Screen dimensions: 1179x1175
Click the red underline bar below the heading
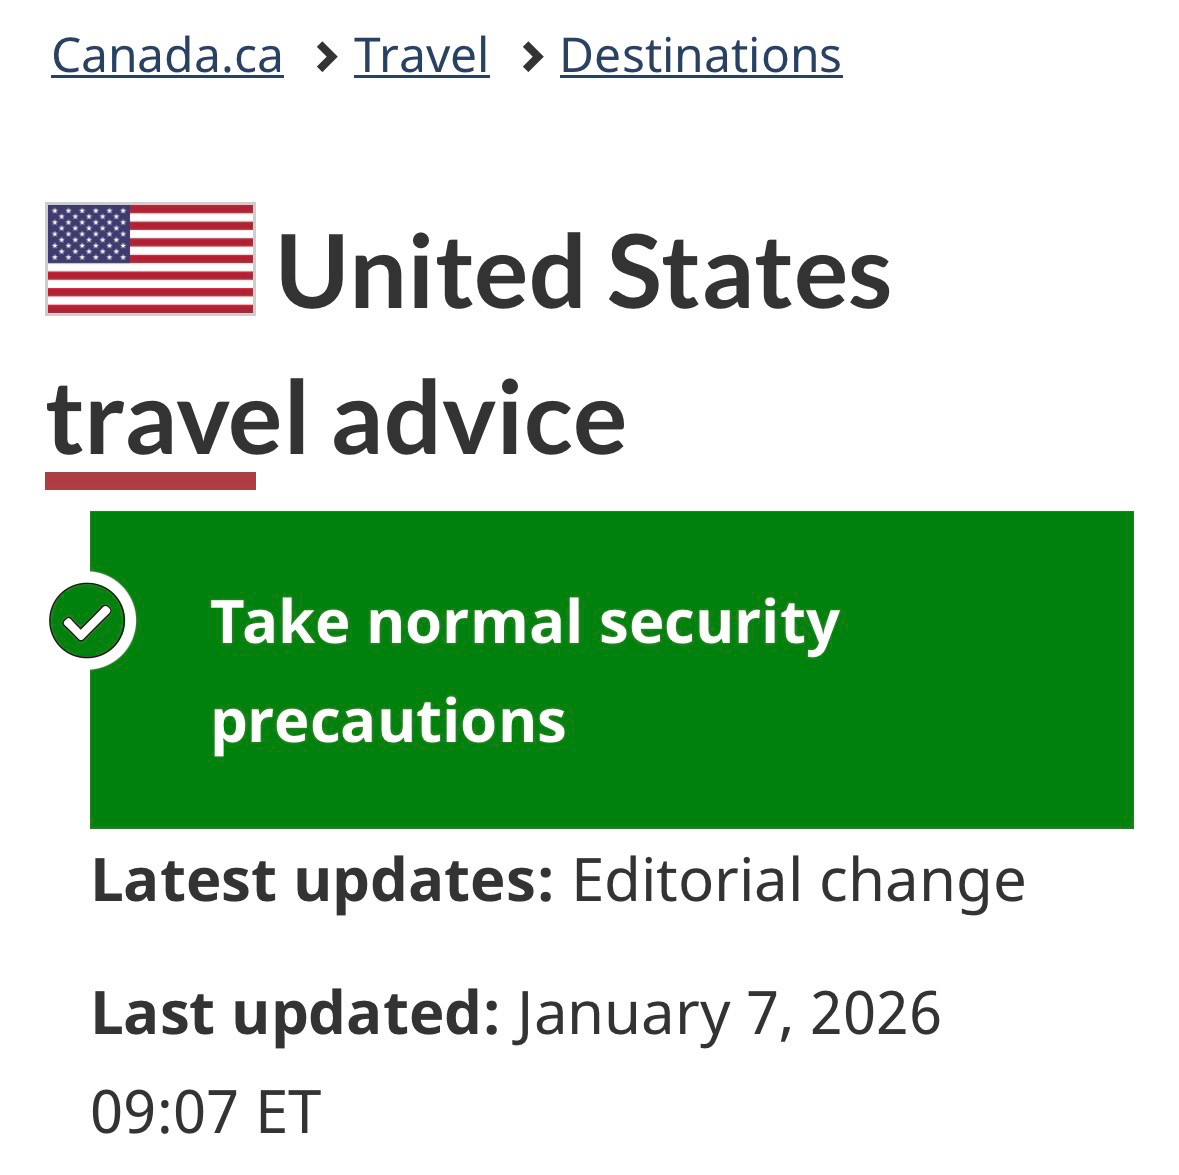(150, 481)
